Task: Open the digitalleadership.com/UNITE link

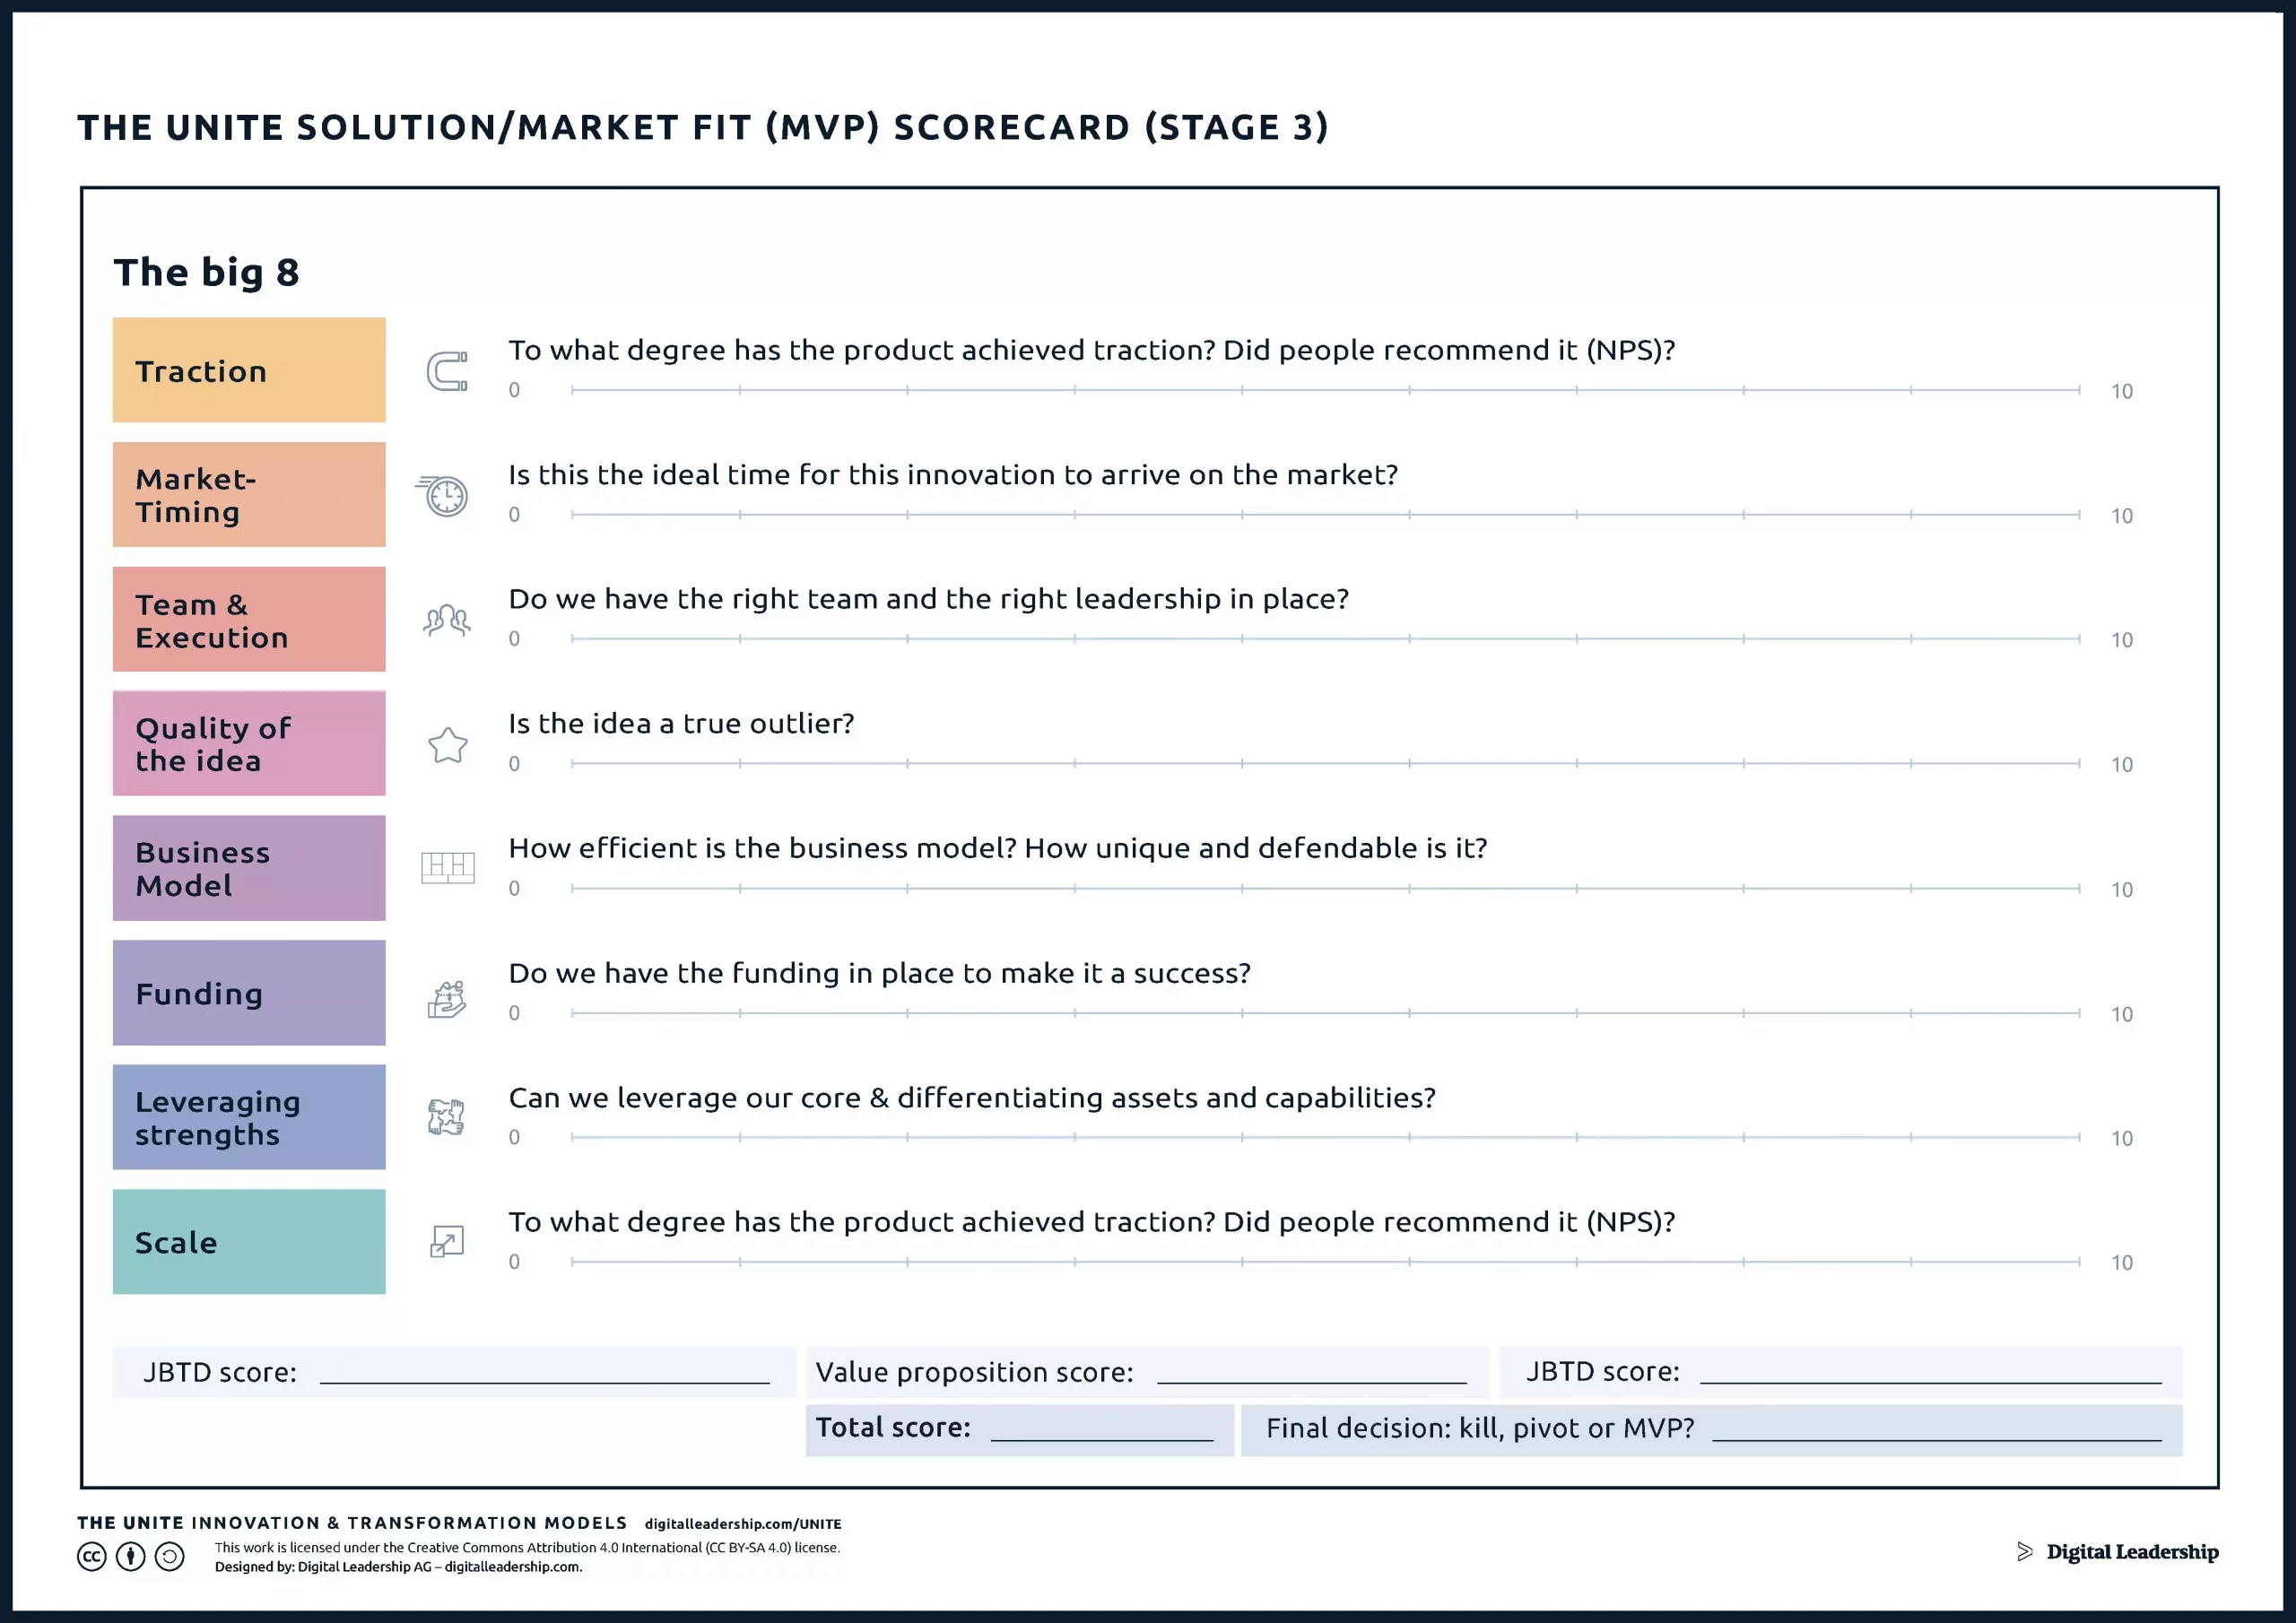Action: 744,1524
